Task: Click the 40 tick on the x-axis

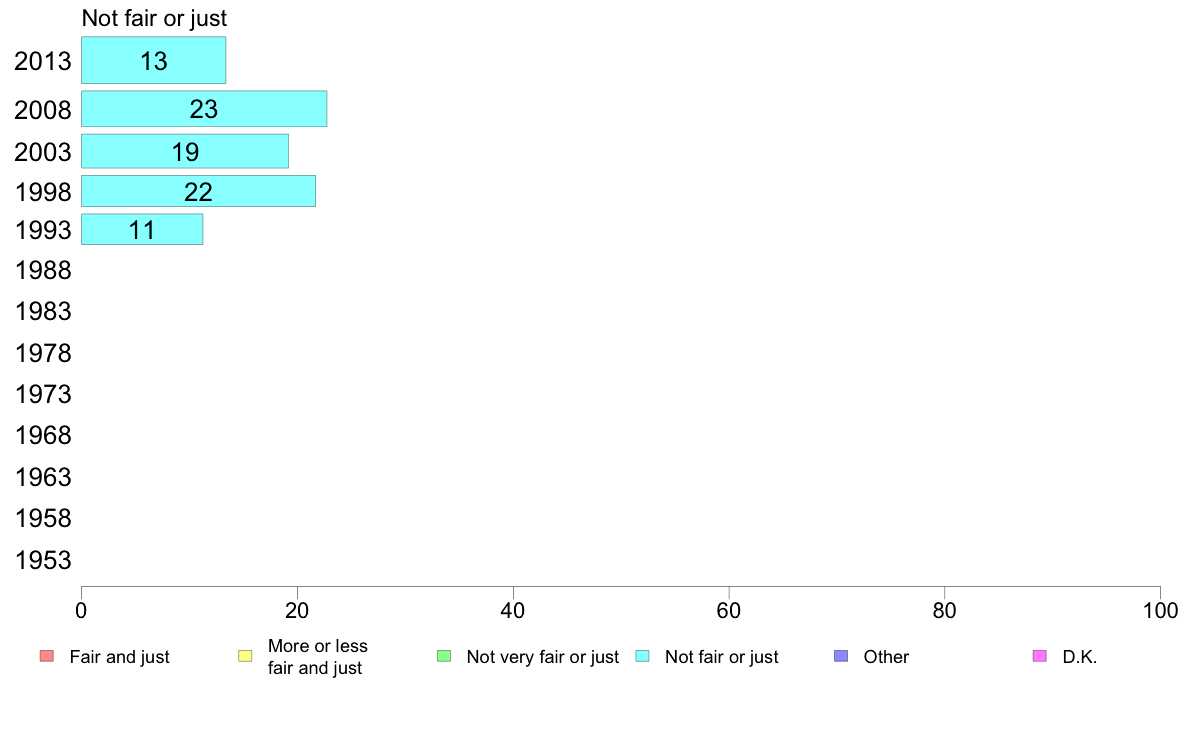Action: coord(513,610)
